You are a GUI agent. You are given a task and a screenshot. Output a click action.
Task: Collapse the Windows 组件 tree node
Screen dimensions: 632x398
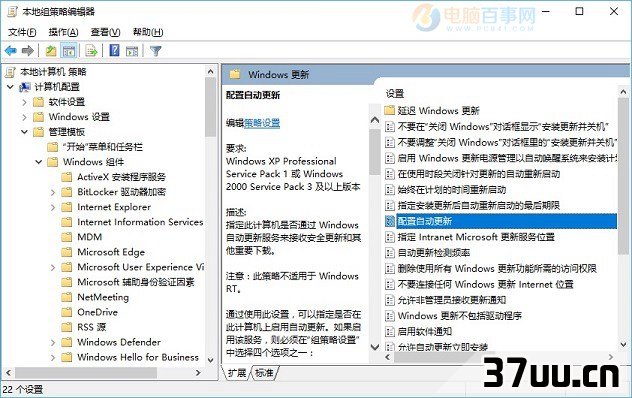39,162
